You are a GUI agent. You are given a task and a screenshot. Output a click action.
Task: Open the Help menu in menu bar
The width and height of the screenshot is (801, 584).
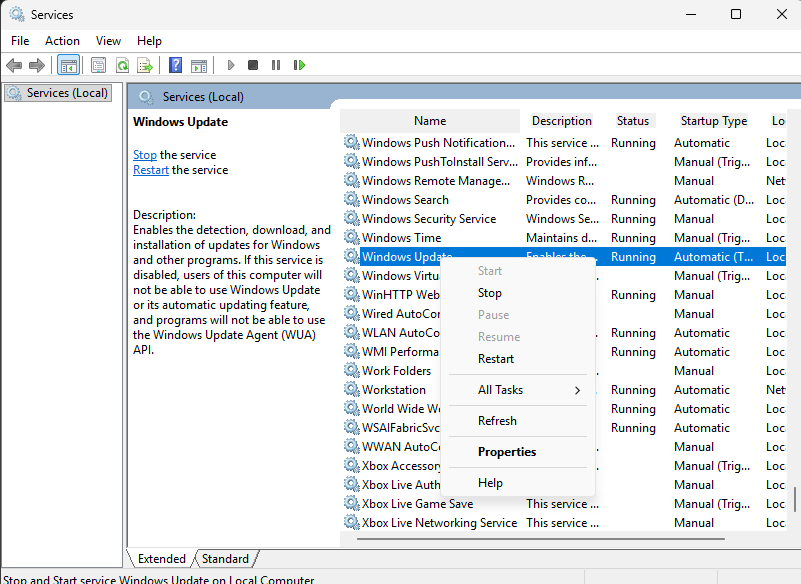pyautogui.click(x=149, y=41)
